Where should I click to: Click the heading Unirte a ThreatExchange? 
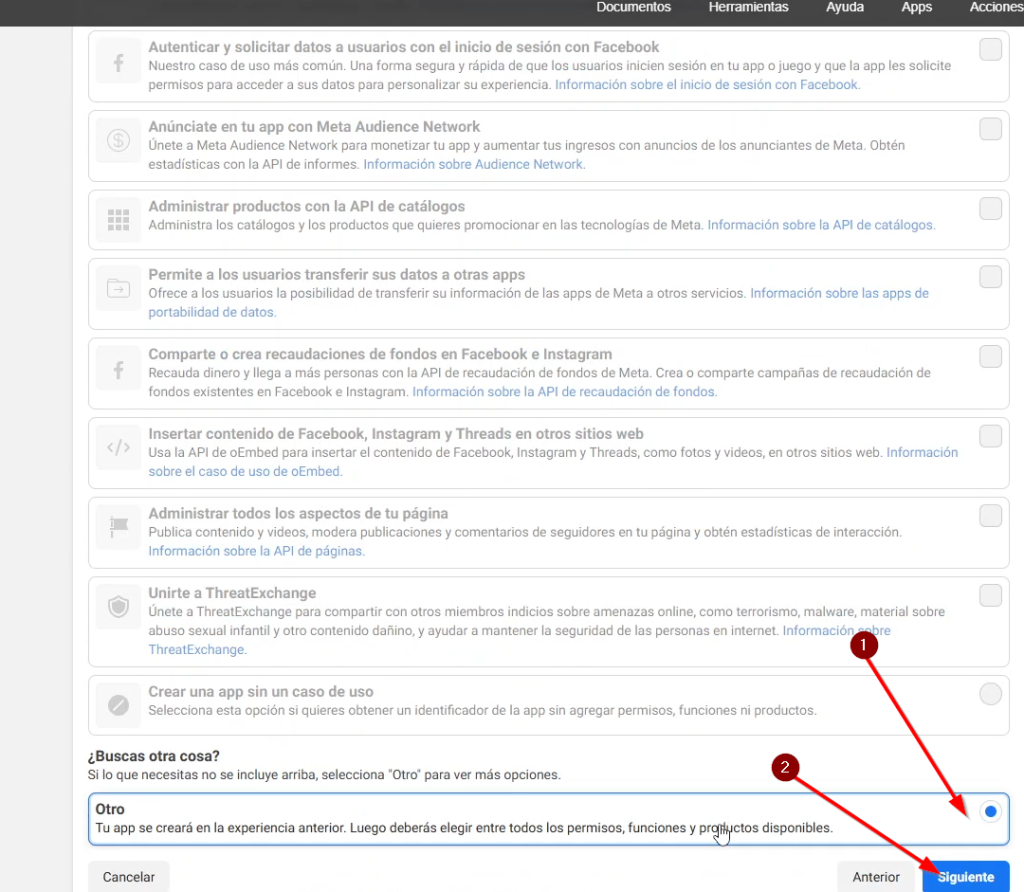[x=232, y=593]
